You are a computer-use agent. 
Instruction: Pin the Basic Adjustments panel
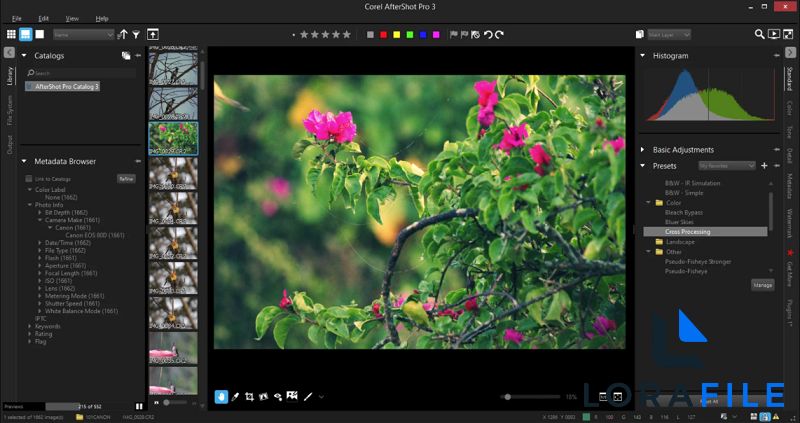[777, 150]
